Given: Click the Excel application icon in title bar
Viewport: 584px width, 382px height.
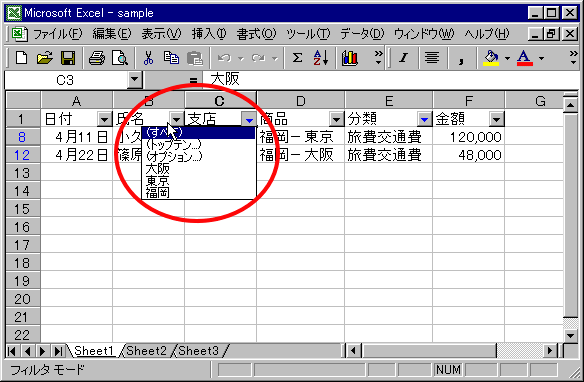Looking at the screenshot, I should (x=14, y=13).
